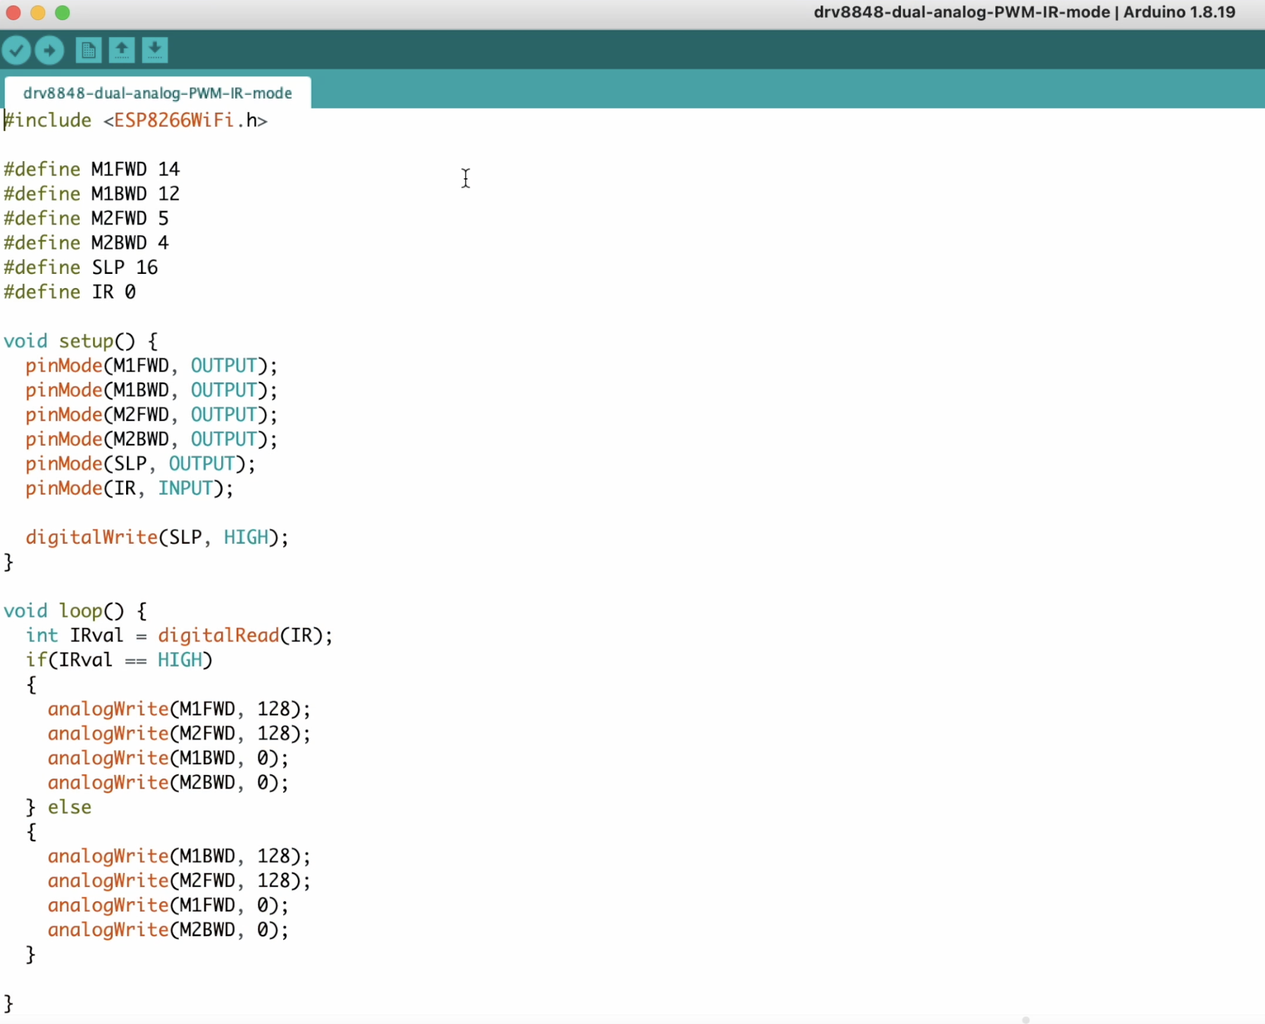Verify the sketch with the checkmark icon
The width and height of the screenshot is (1265, 1024).
[17, 50]
